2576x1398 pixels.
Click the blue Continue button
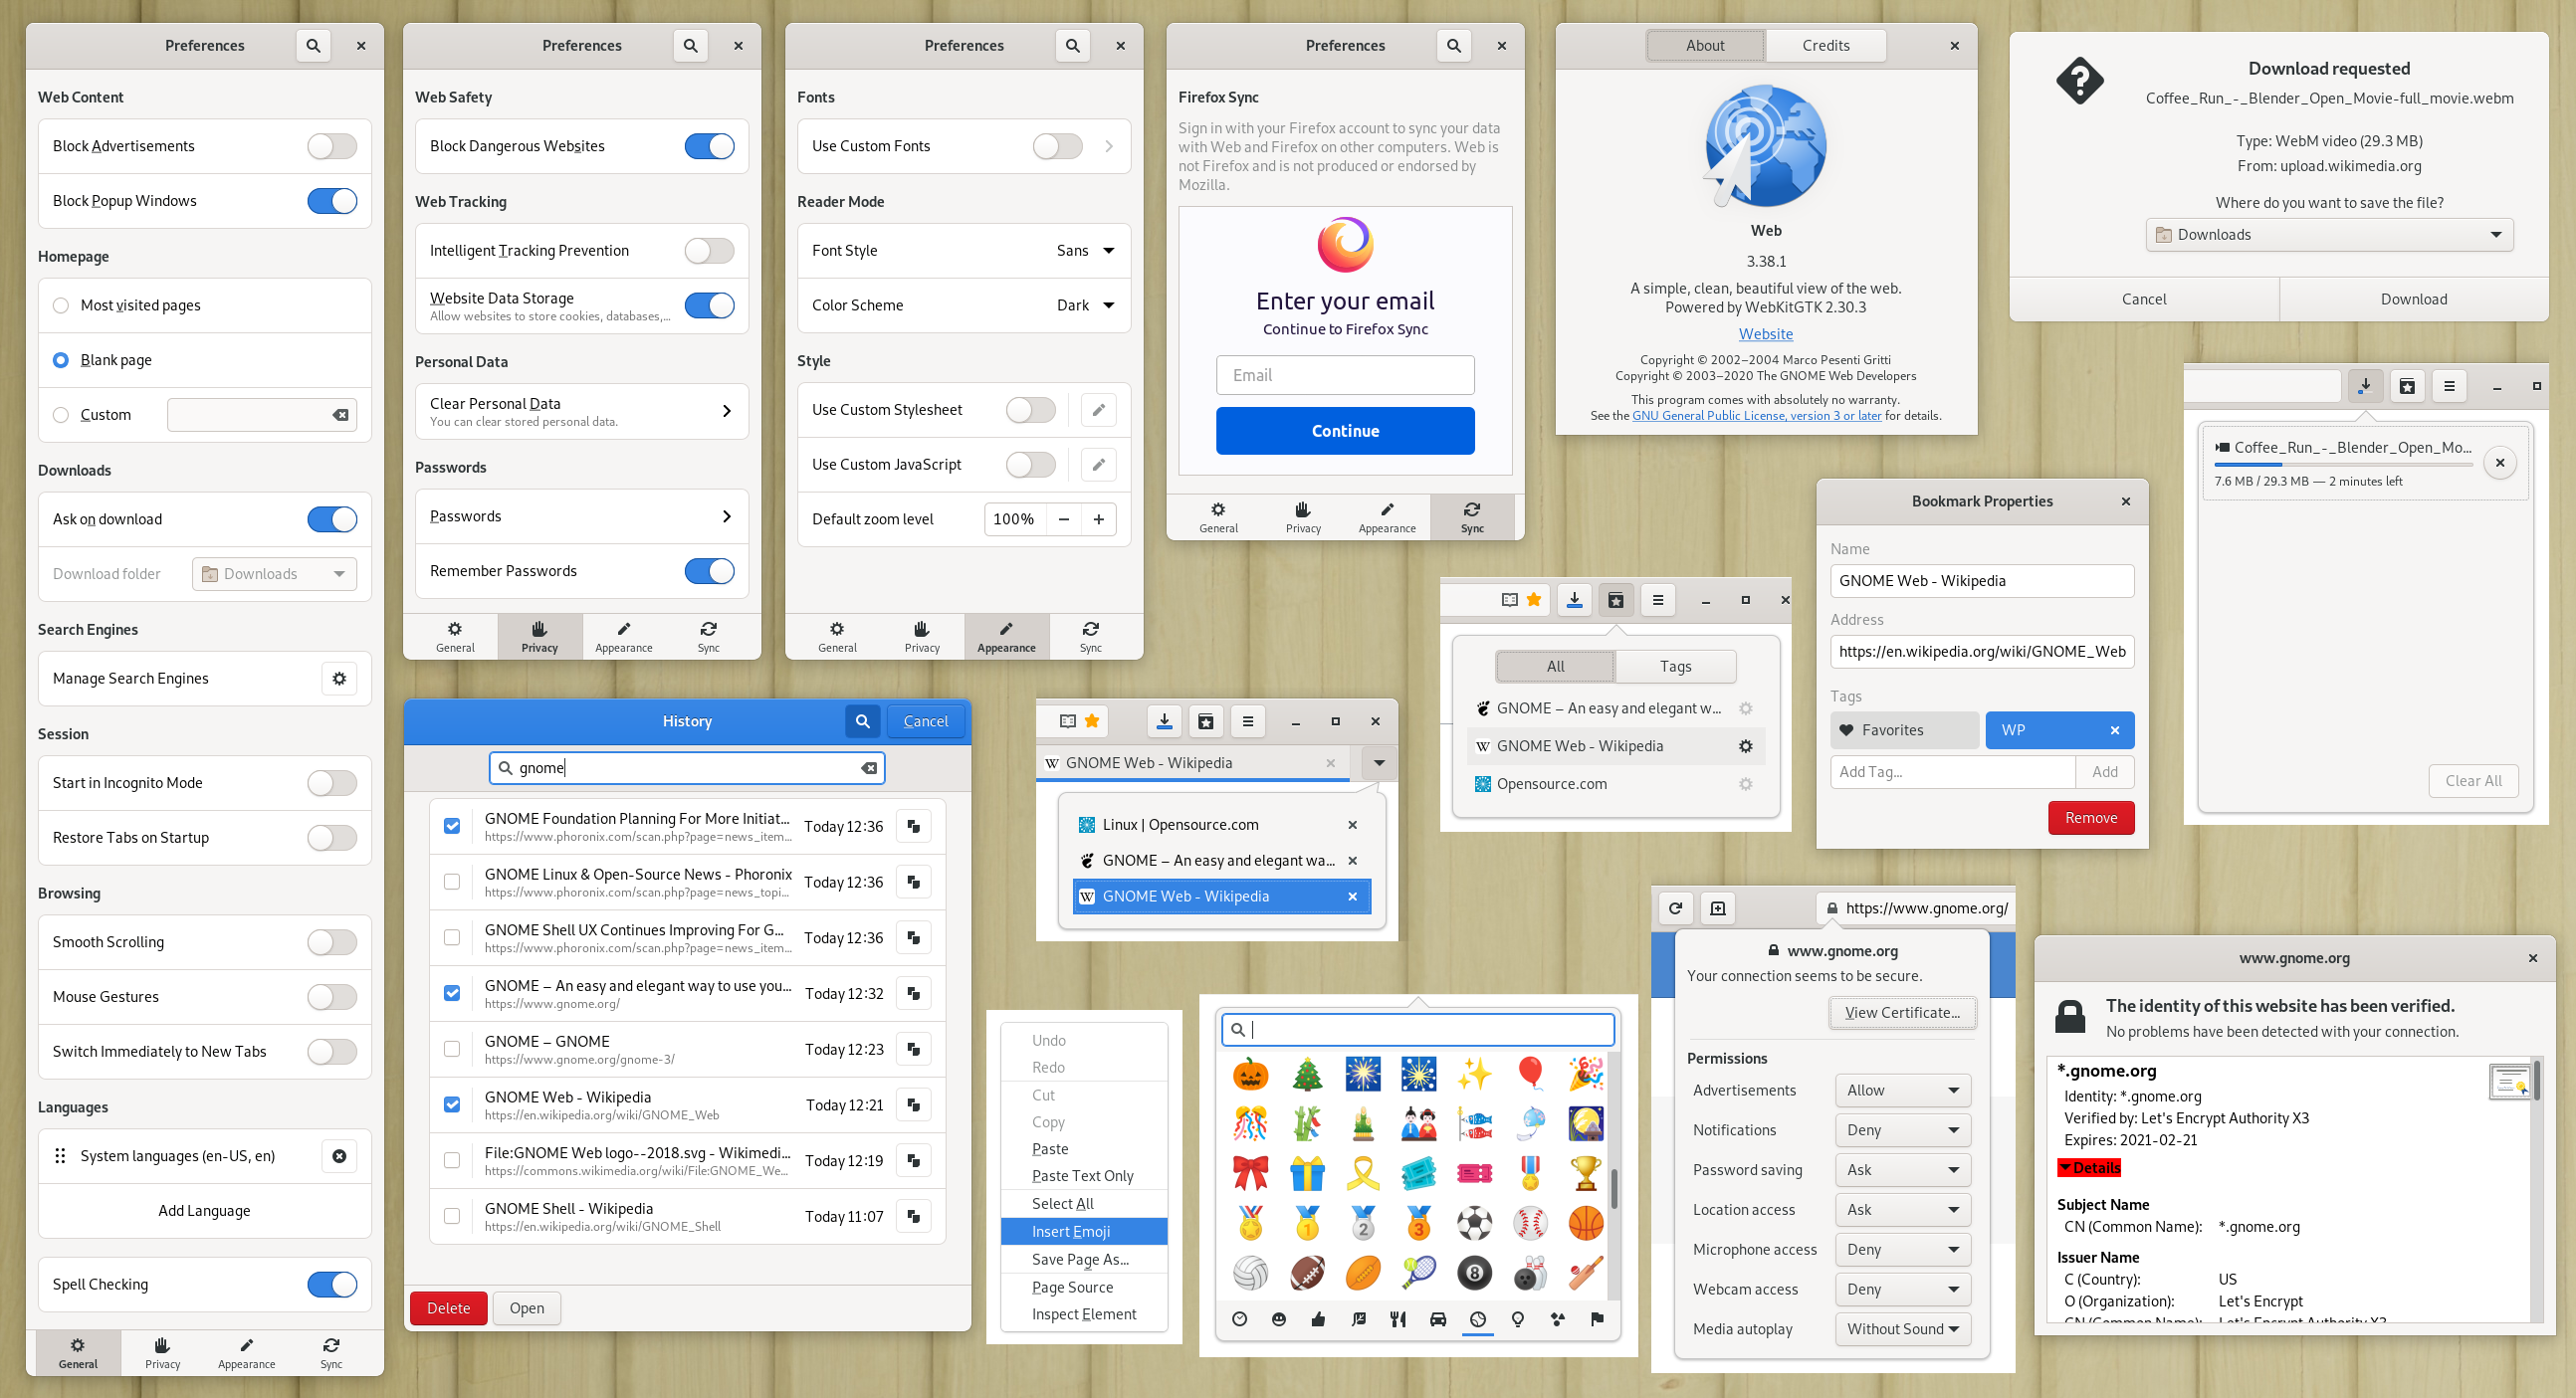[x=1345, y=431]
